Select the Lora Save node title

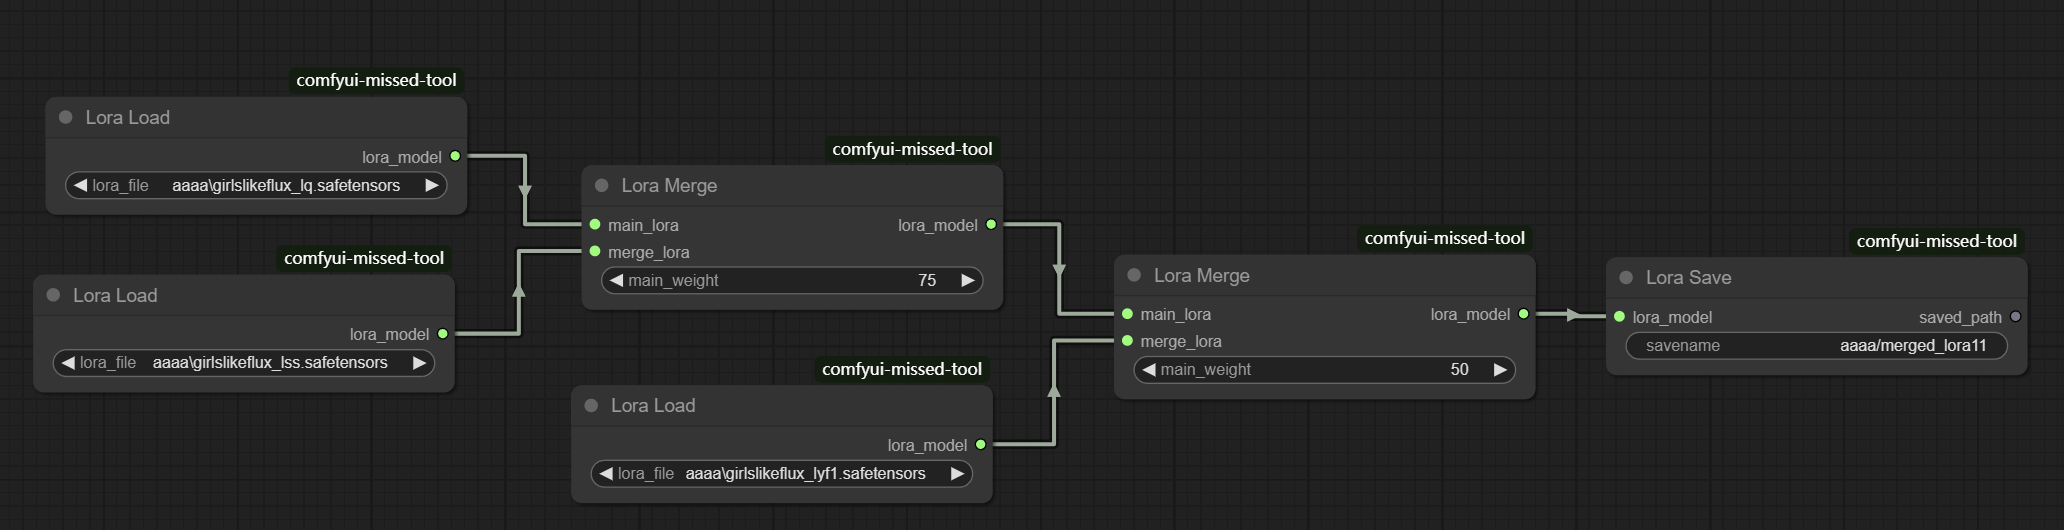pyautogui.click(x=1689, y=277)
